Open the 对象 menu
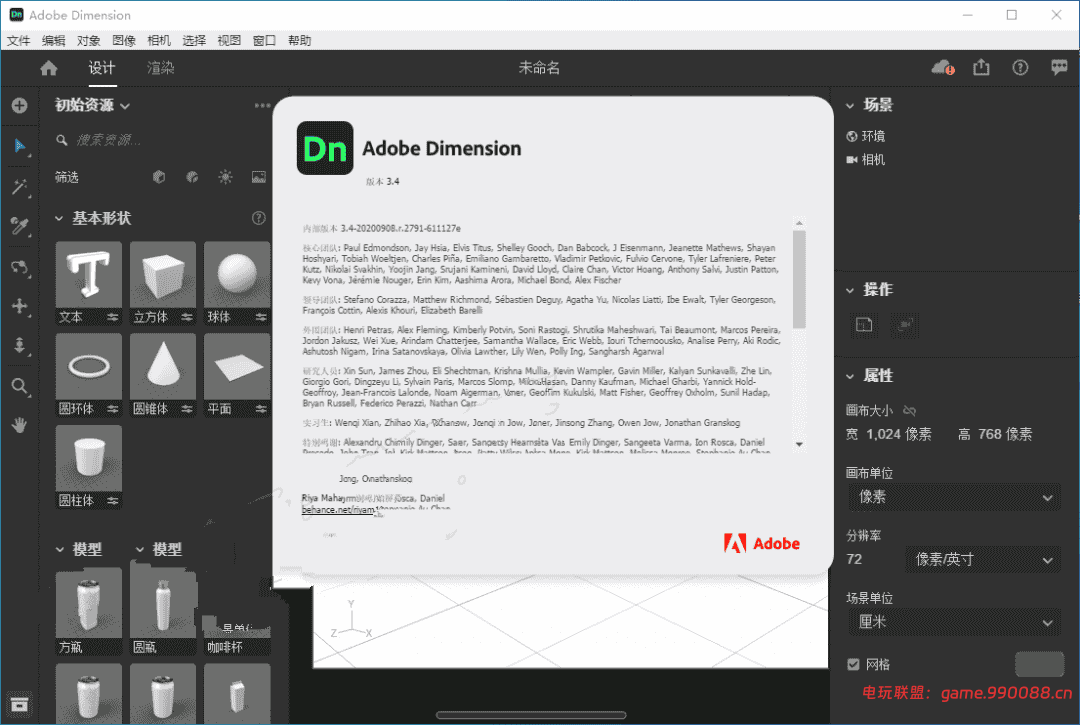This screenshot has width=1080, height=725. pyautogui.click(x=88, y=40)
